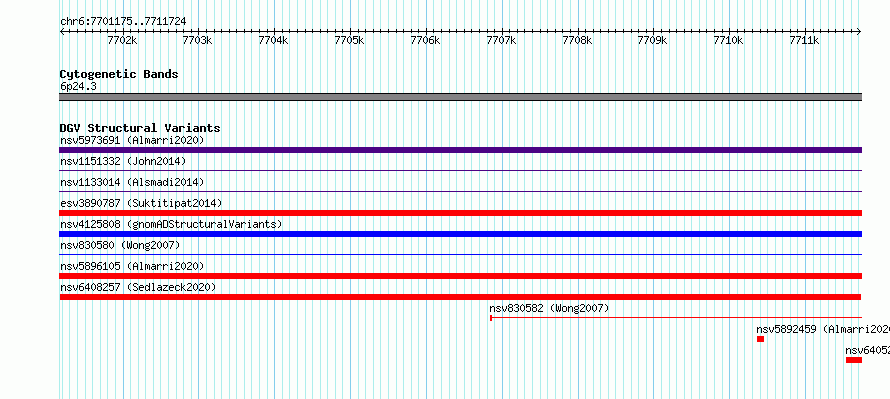Click the 7706k ruler tick label

425,41
